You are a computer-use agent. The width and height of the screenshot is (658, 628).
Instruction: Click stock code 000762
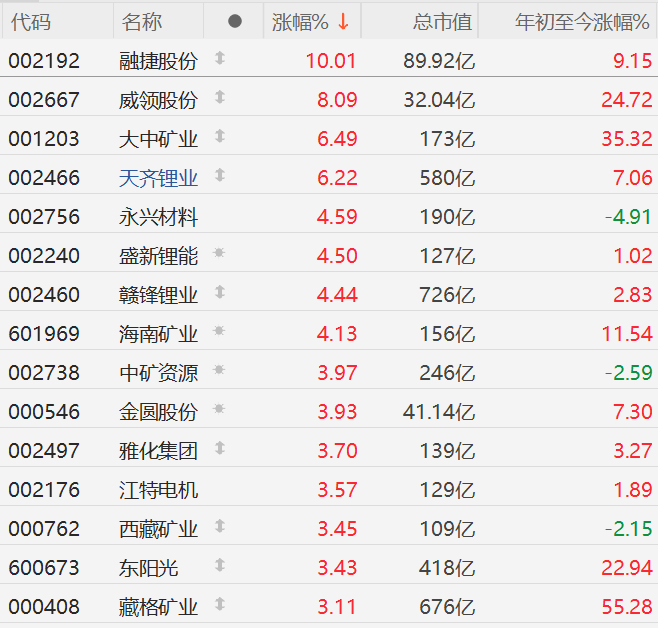pyautogui.click(x=44, y=529)
